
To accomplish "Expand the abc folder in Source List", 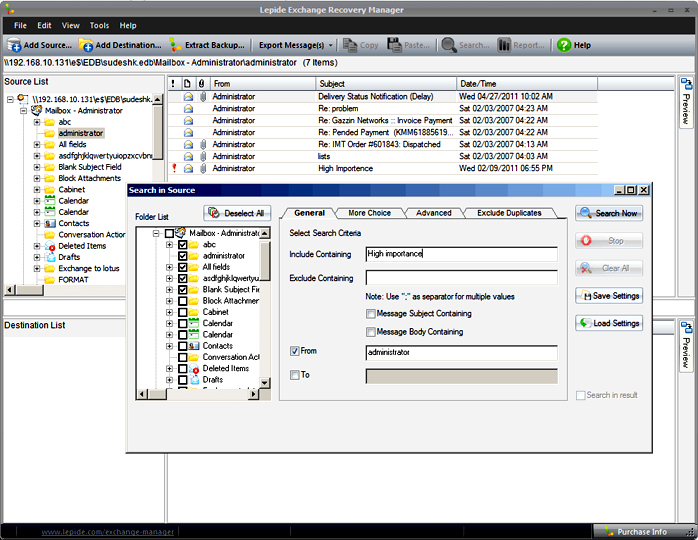I will click(37, 122).
